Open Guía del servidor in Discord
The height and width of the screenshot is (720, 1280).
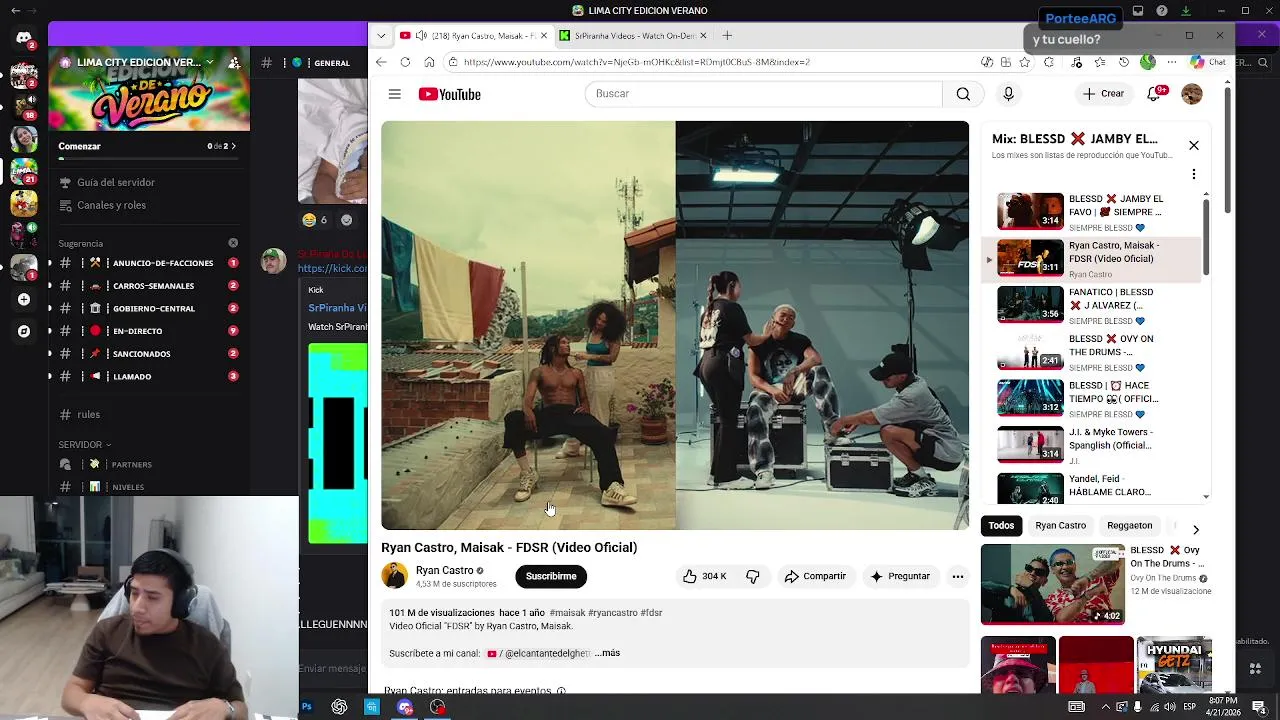click(x=116, y=183)
